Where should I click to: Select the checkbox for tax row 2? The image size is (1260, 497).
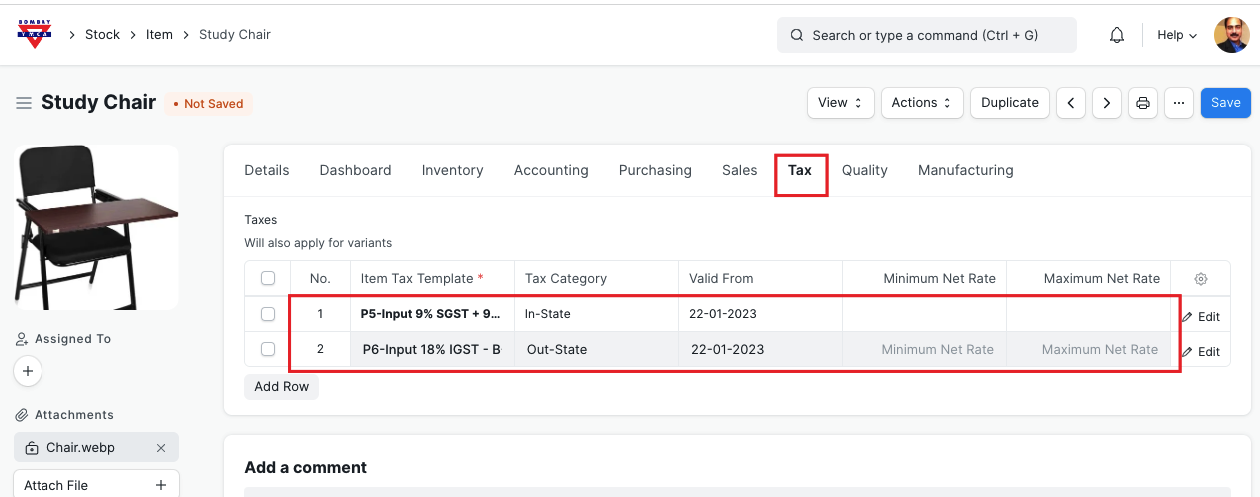coord(268,350)
